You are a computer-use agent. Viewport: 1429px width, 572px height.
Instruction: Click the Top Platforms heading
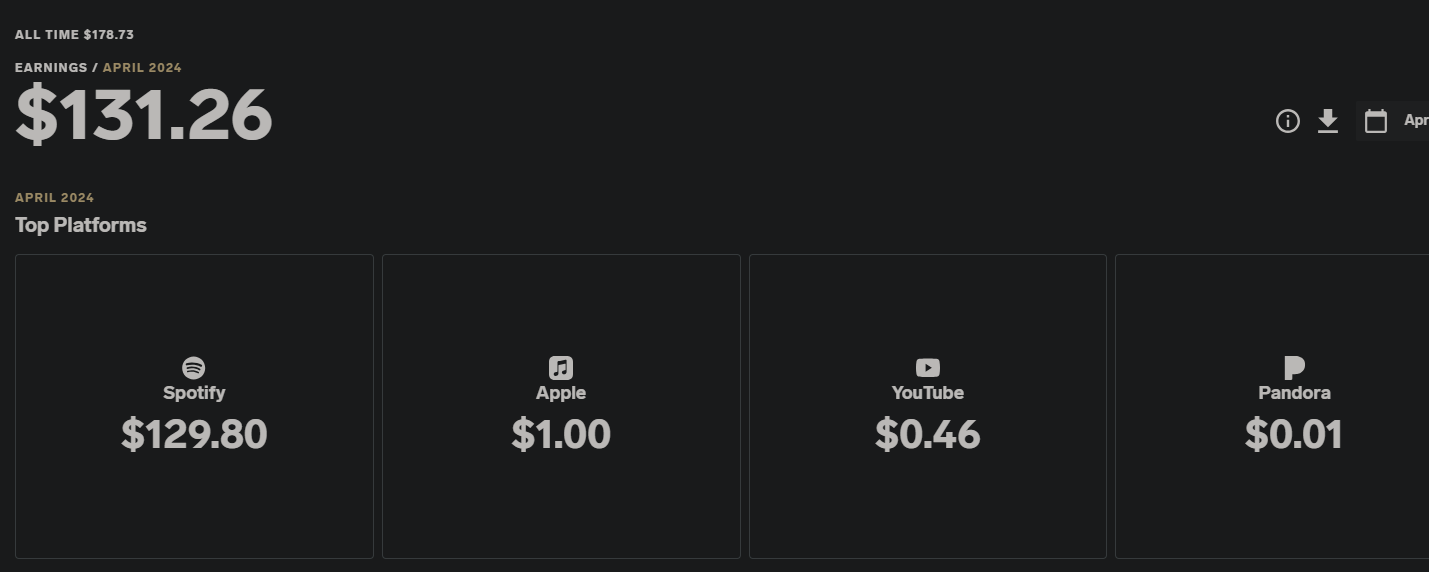pyautogui.click(x=81, y=225)
